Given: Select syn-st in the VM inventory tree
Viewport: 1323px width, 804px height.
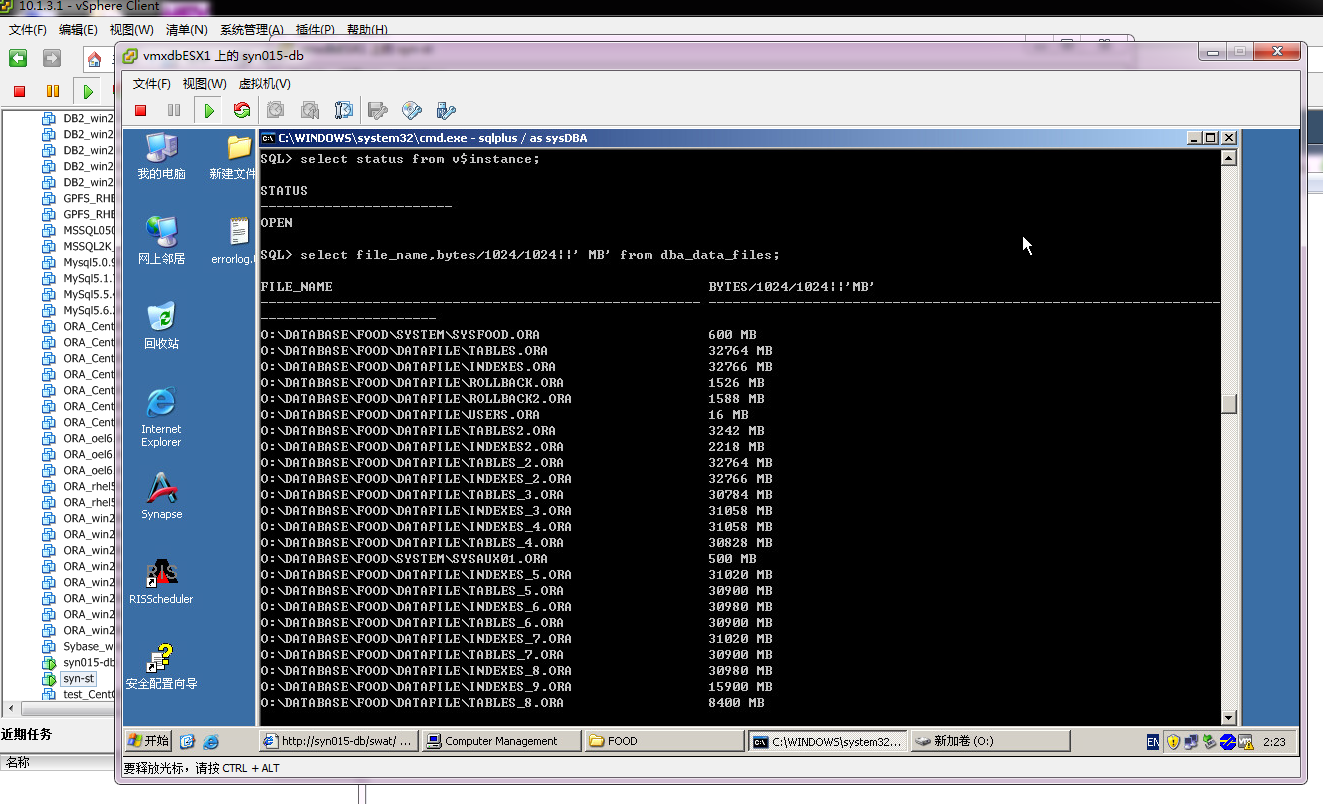Looking at the screenshot, I should [78, 678].
